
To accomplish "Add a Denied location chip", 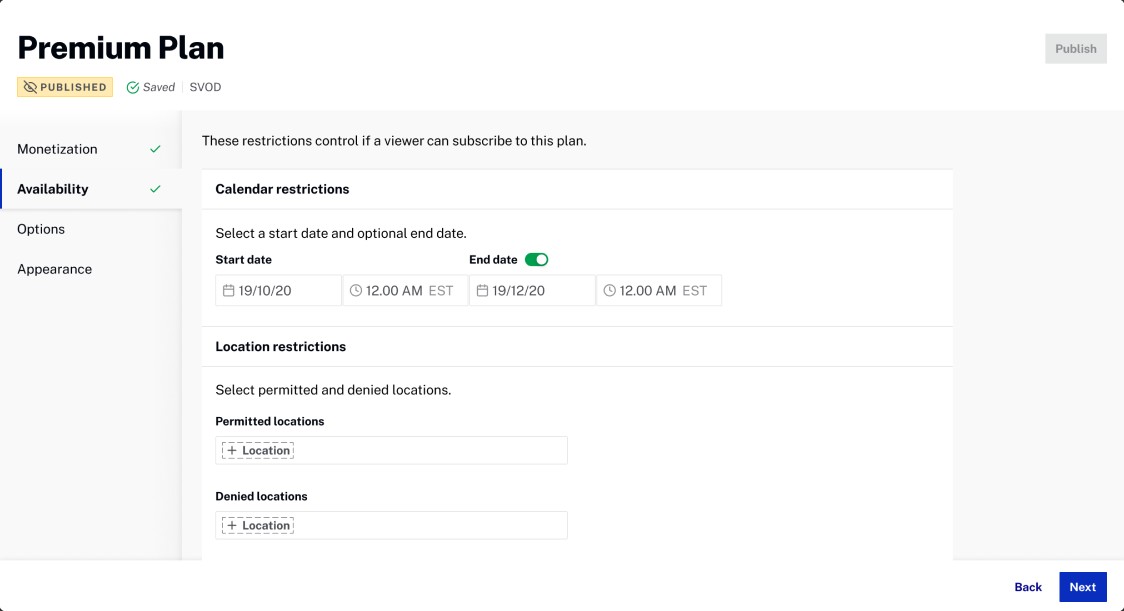I will click(x=258, y=526).
